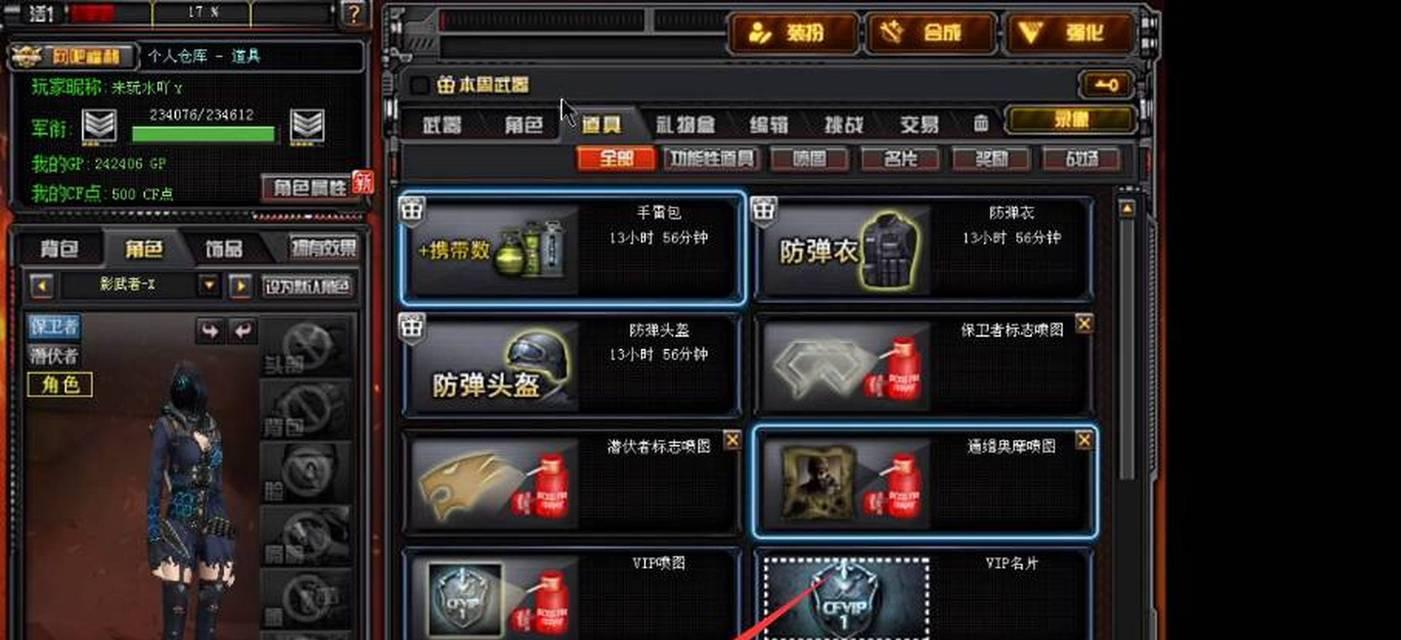Go to next character with right arrow
Image resolution: width=1401 pixels, height=640 pixels.
pyautogui.click(x=240, y=286)
